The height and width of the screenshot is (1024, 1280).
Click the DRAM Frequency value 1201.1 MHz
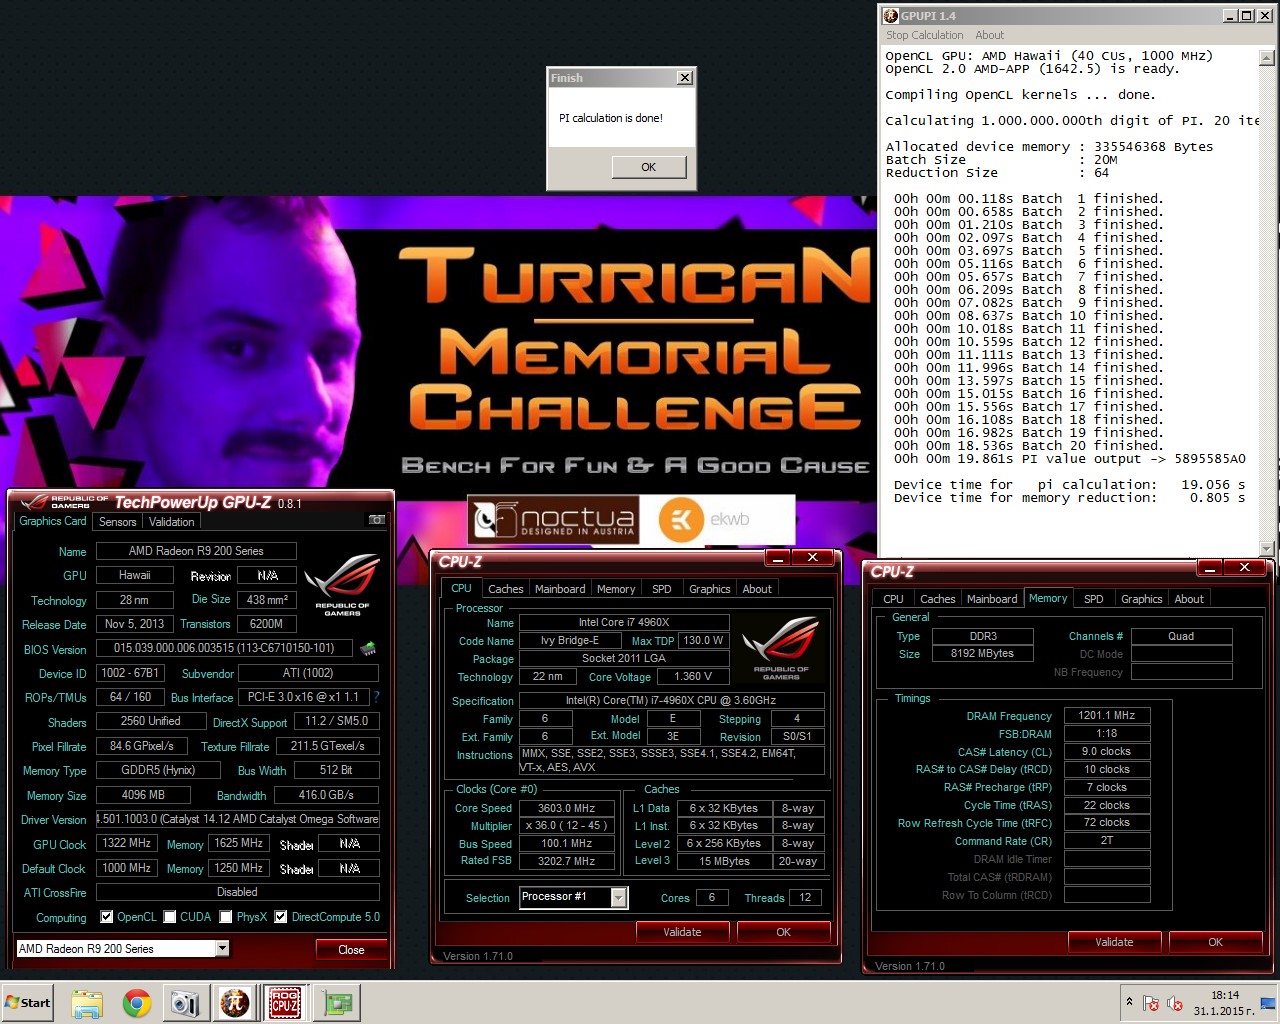(x=1107, y=715)
